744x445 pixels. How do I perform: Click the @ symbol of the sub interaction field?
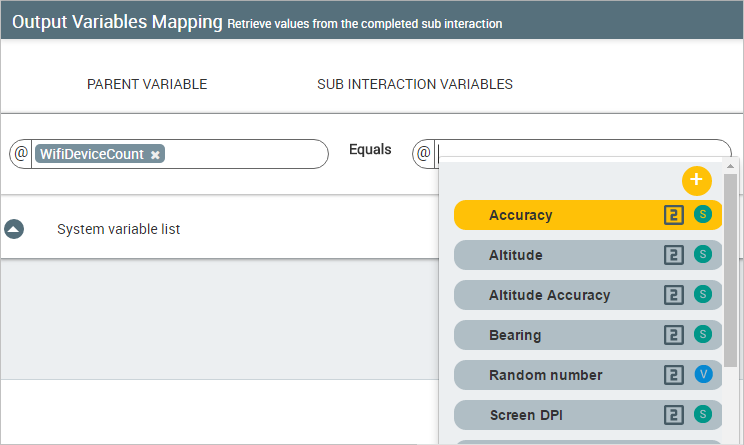pos(424,153)
